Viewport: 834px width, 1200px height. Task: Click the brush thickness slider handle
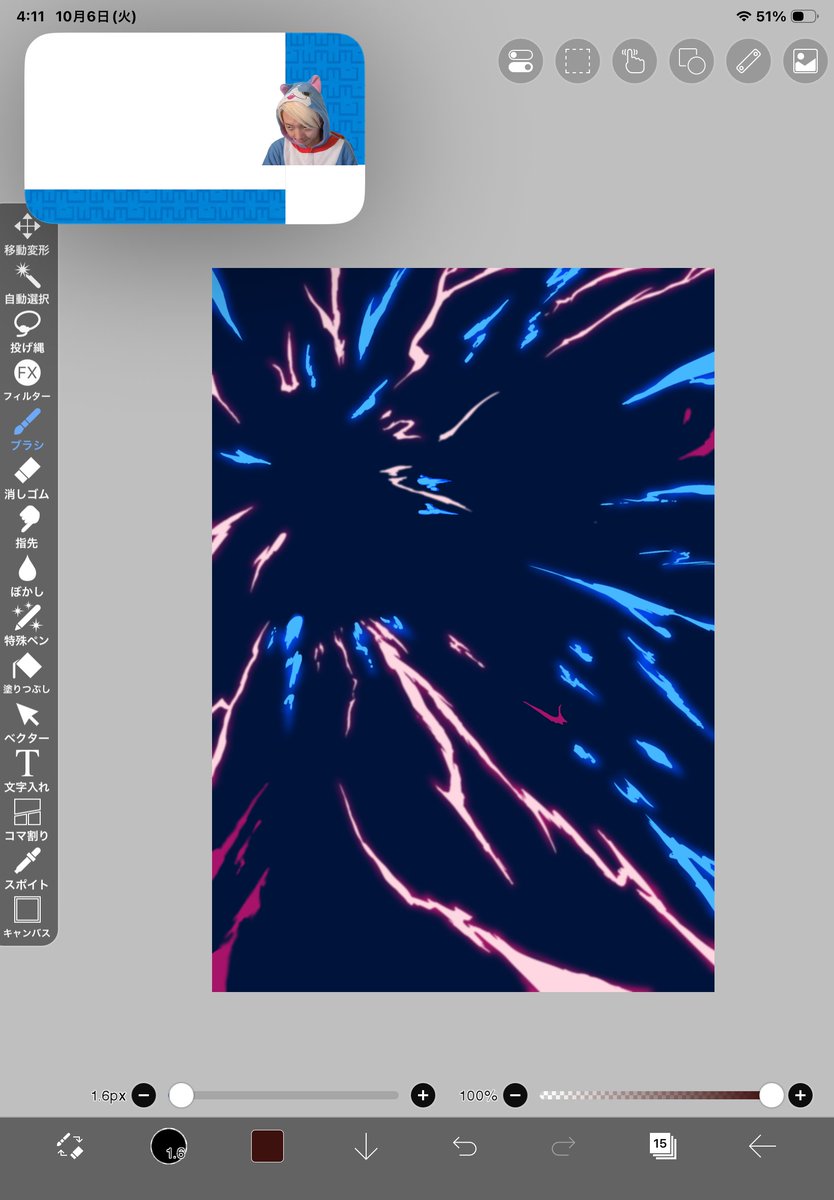click(x=181, y=1096)
